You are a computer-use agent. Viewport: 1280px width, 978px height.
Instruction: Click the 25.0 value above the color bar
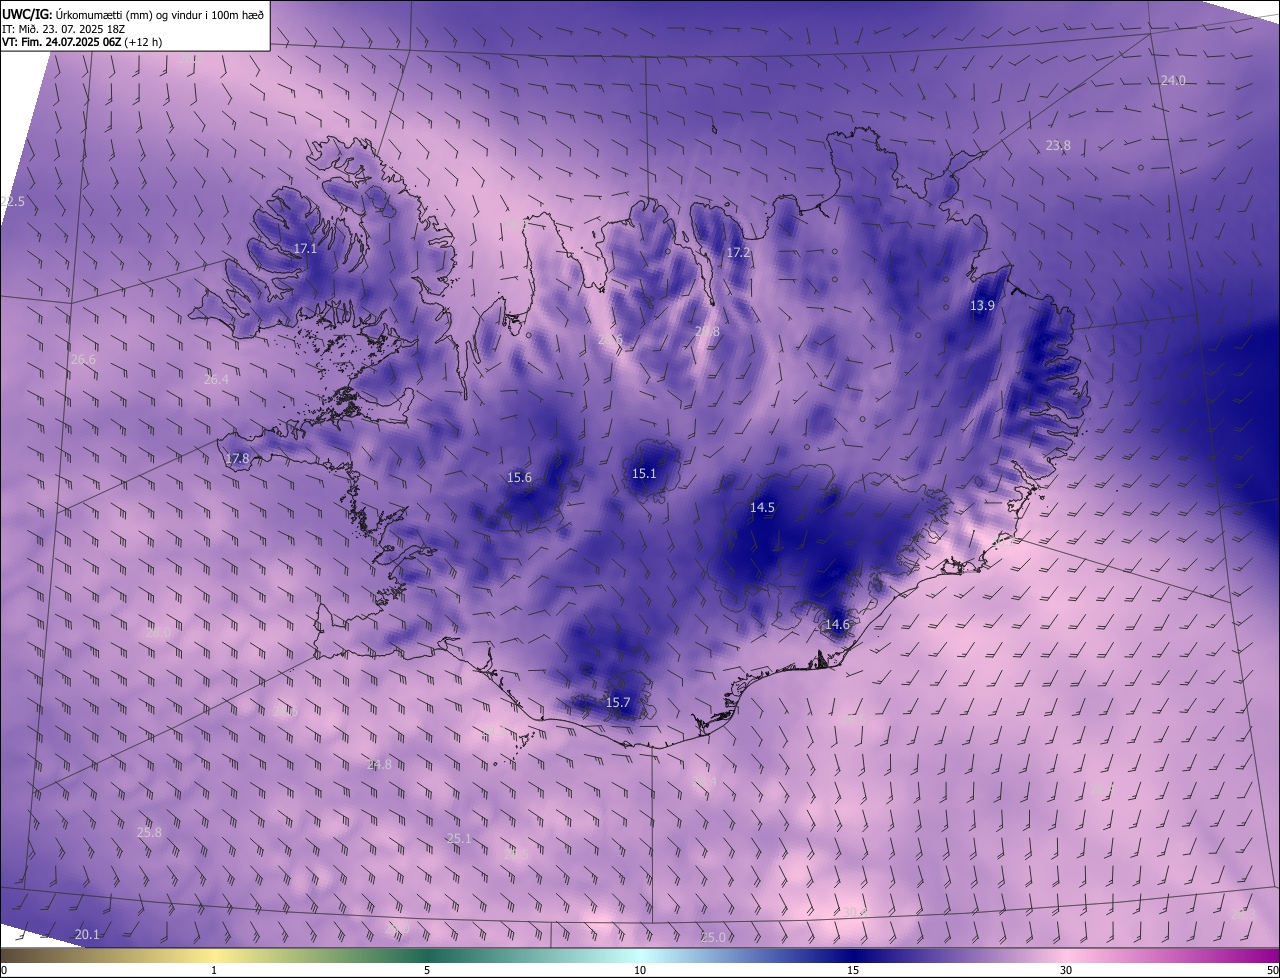[x=713, y=938]
